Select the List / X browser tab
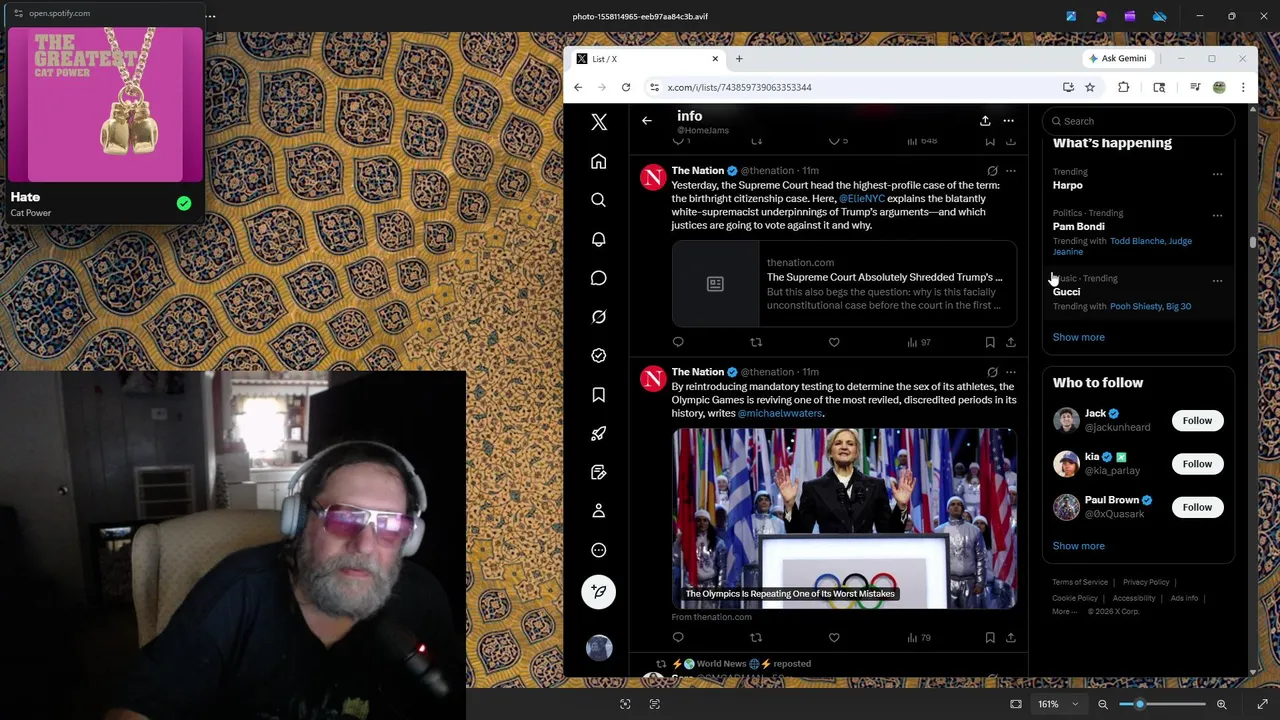Viewport: 1280px width, 720px height. (645, 59)
